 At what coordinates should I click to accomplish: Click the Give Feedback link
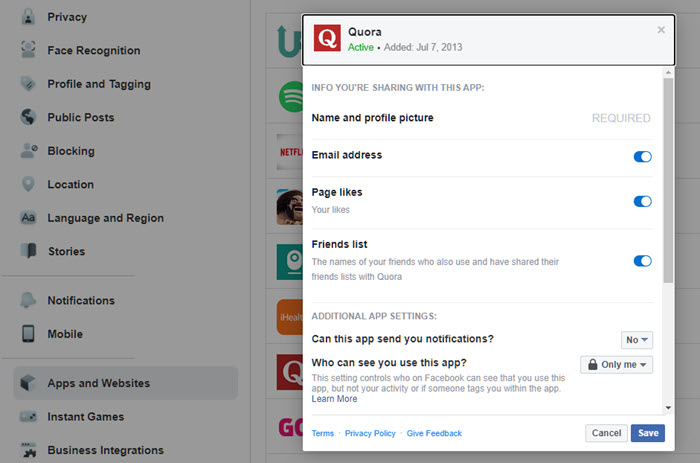point(434,433)
